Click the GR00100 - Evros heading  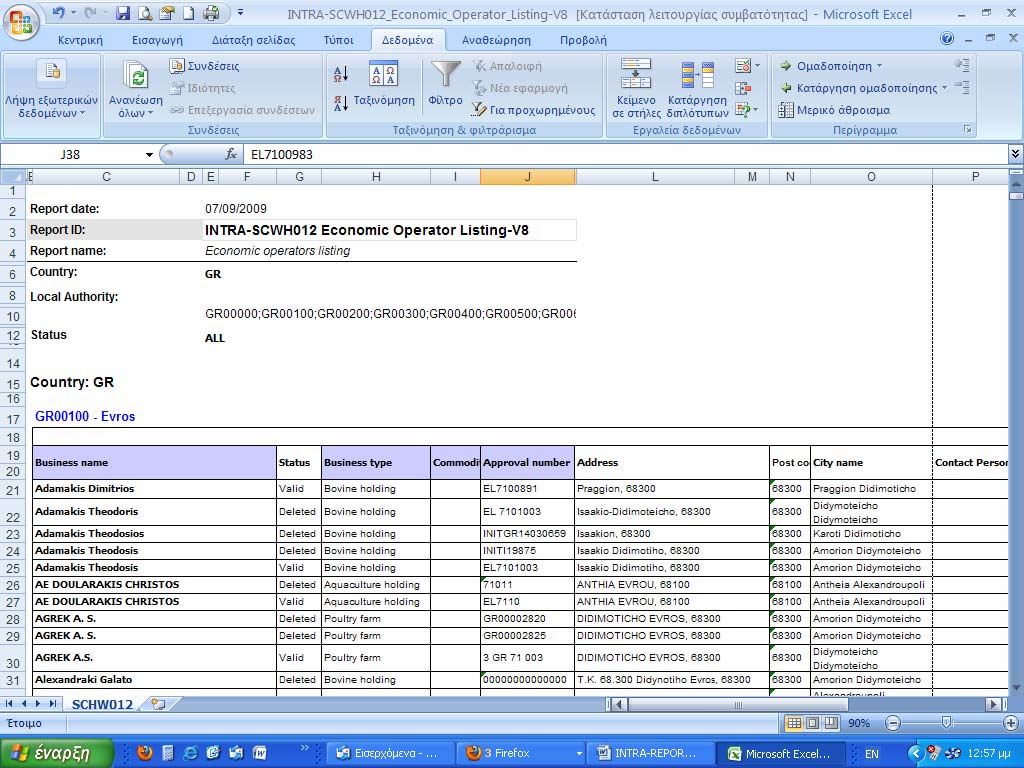click(x=85, y=416)
